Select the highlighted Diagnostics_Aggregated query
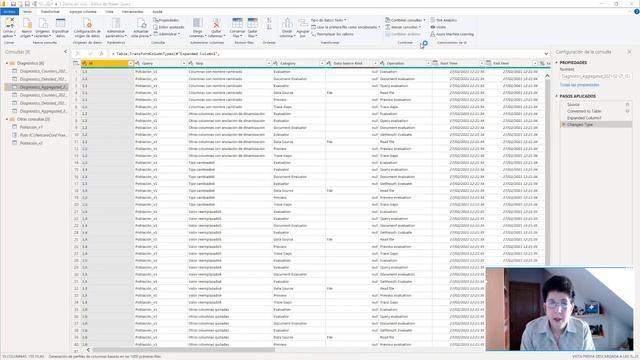The height and width of the screenshot is (360, 640). coord(37,87)
